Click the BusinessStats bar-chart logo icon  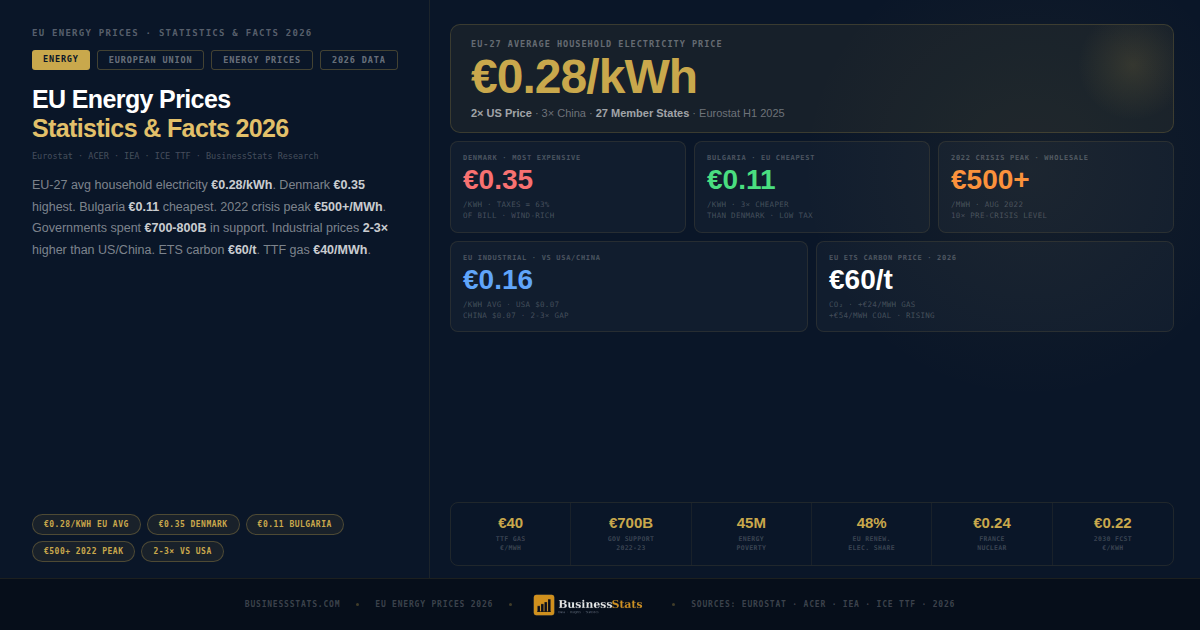(x=544, y=604)
